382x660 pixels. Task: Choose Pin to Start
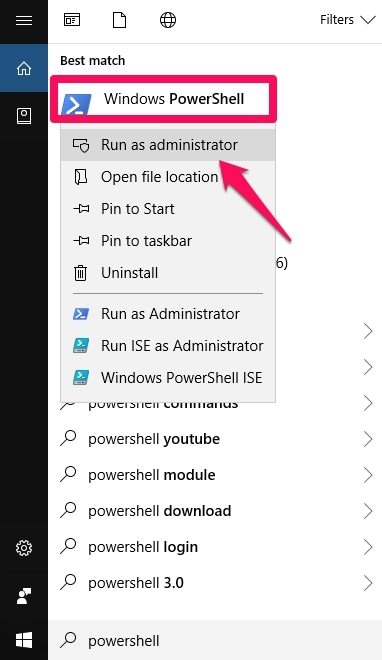pos(168,209)
